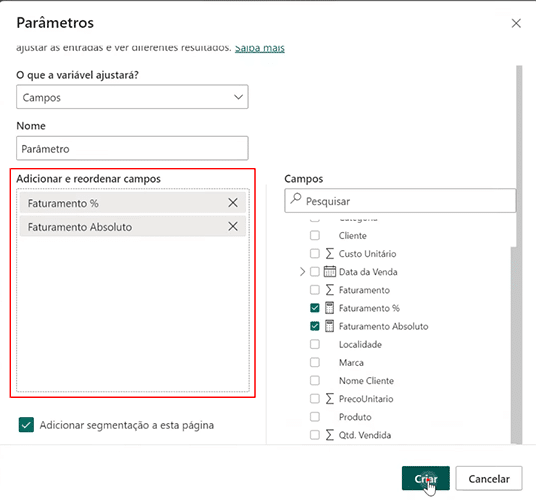Click the Qtd. Vendida sigma icon

(x=330, y=435)
